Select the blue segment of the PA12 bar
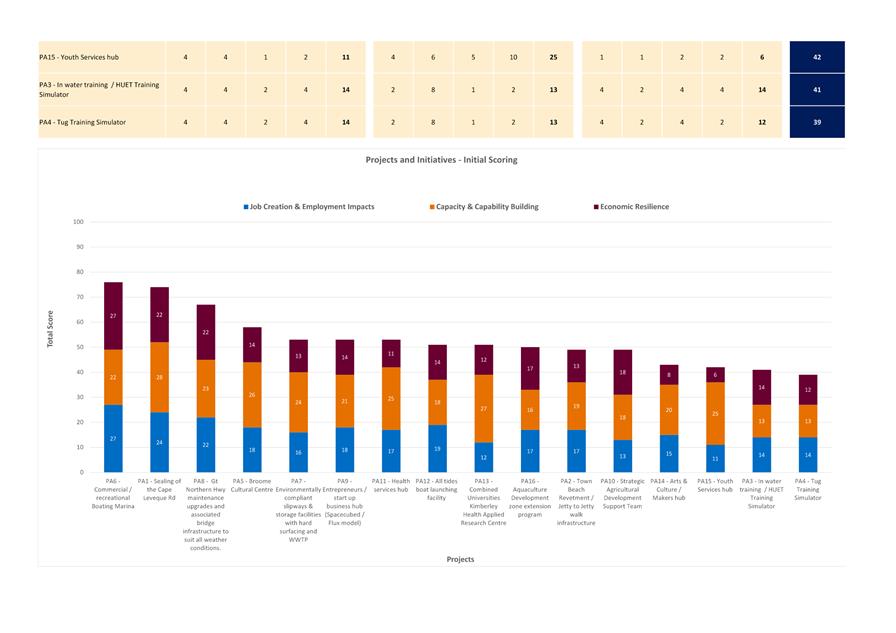Viewport: 896px width, 633px height. [437, 448]
